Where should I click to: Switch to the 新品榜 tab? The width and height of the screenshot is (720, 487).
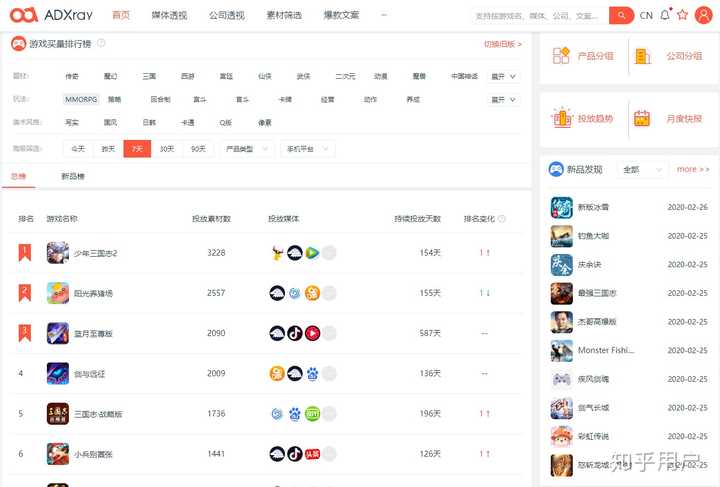pos(73,176)
